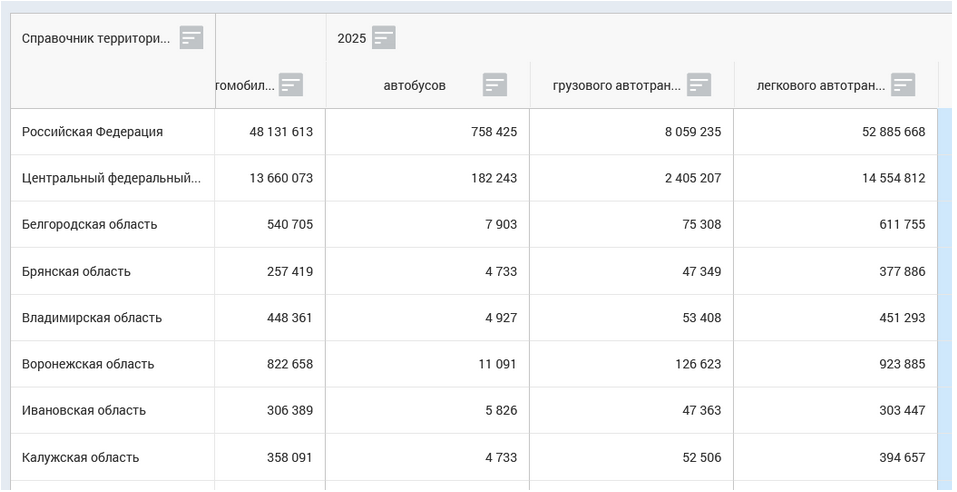Click Брянская область buses value 4 733
957x492 pixels.
pyautogui.click(x=502, y=272)
